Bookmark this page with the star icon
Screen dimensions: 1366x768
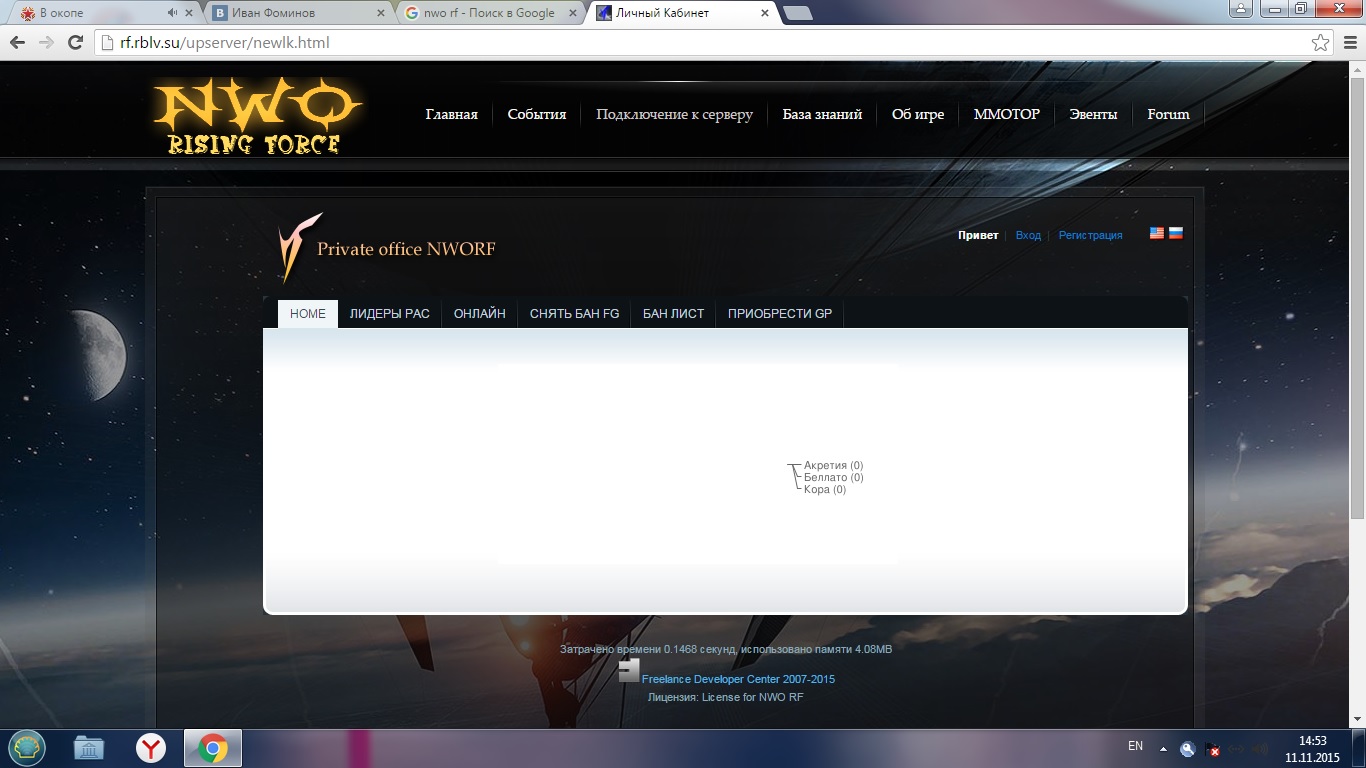tap(1321, 43)
